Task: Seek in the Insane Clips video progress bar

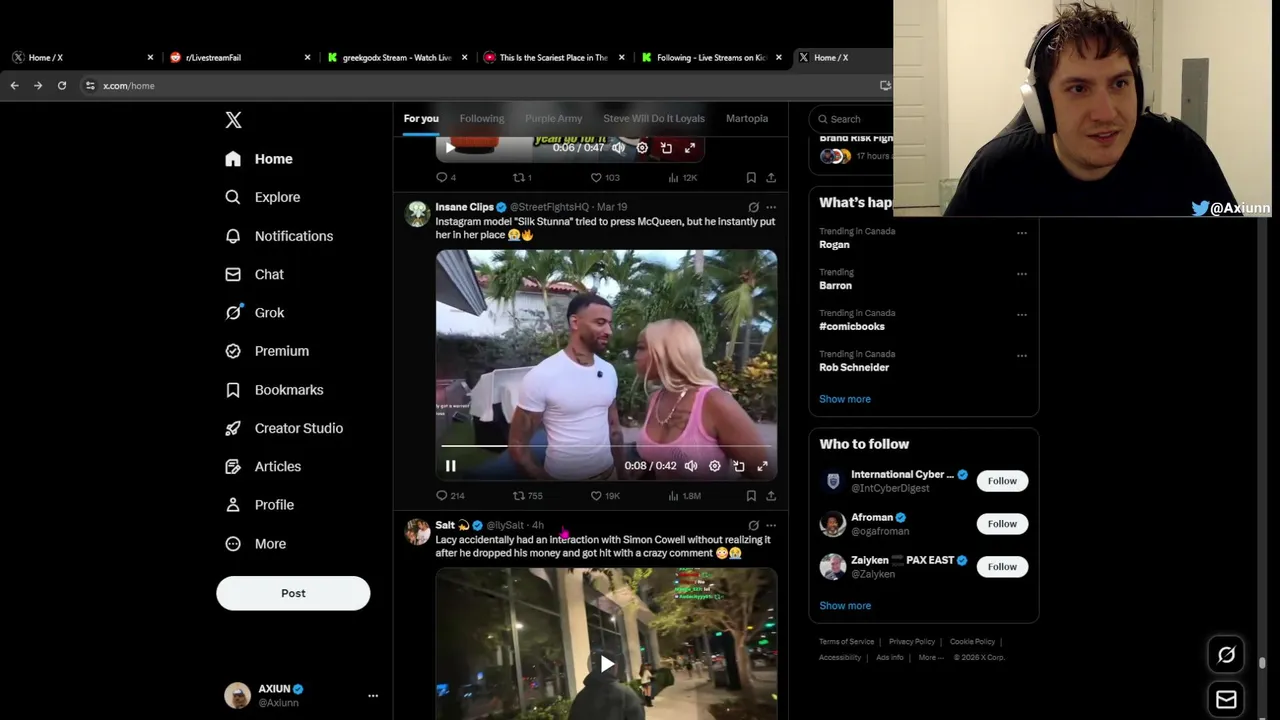Action: [606, 446]
